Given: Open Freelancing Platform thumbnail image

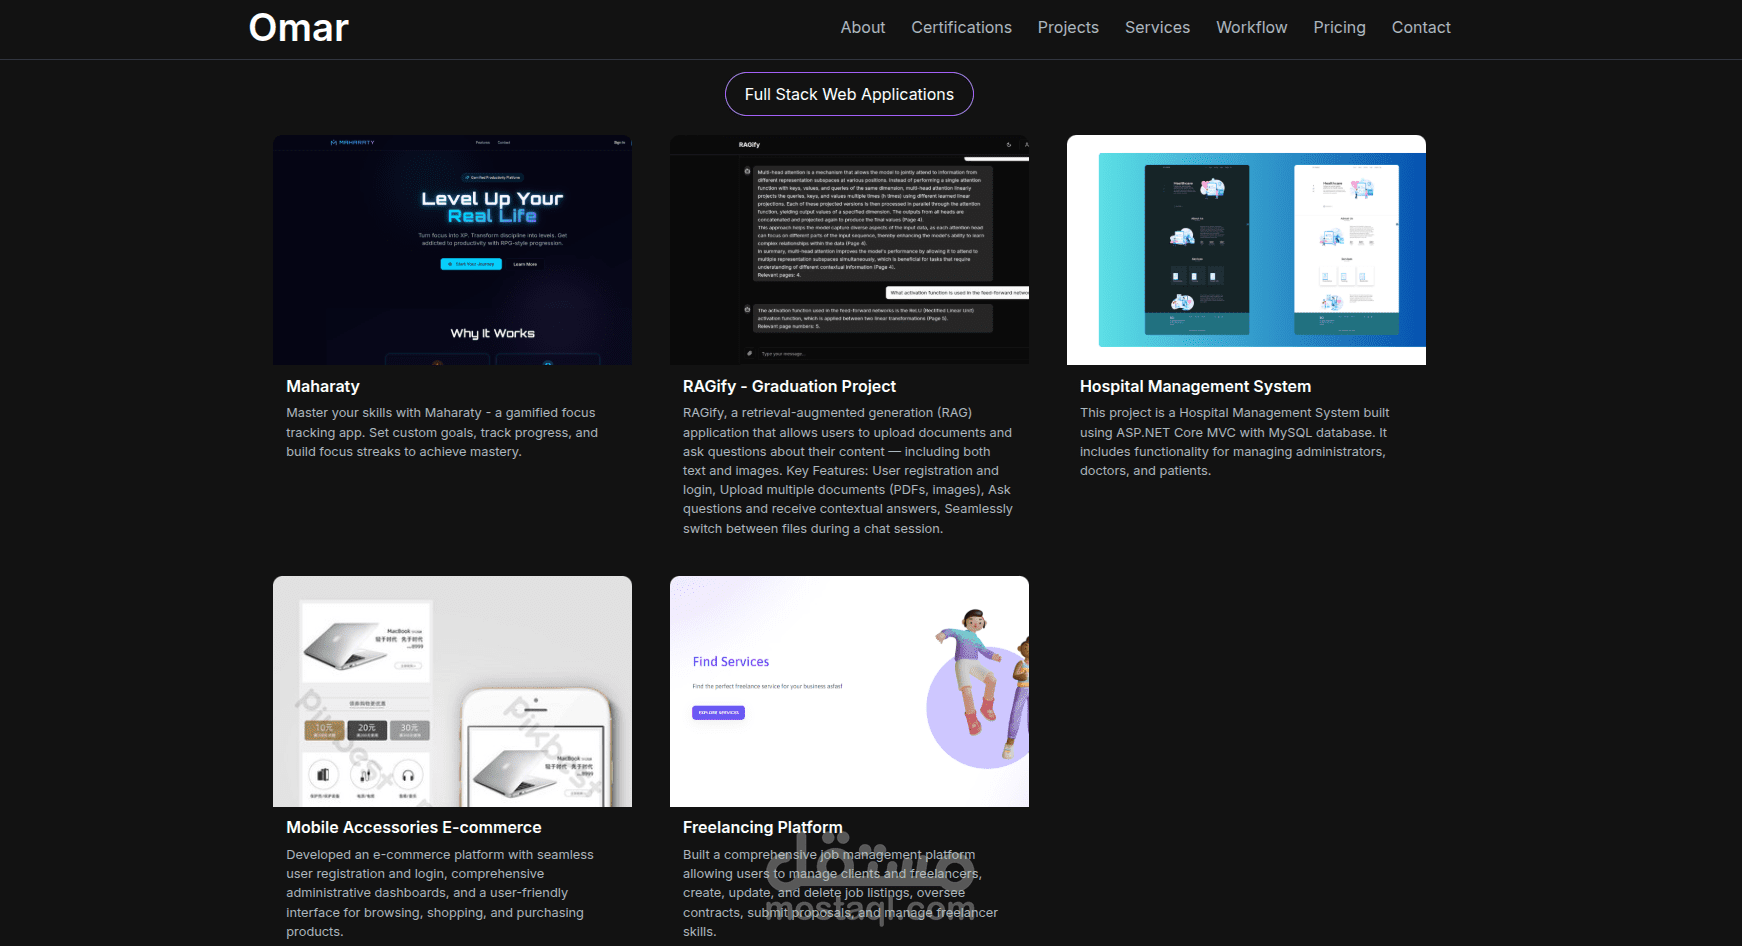Looking at the screenshot, I should coord(849,691).
